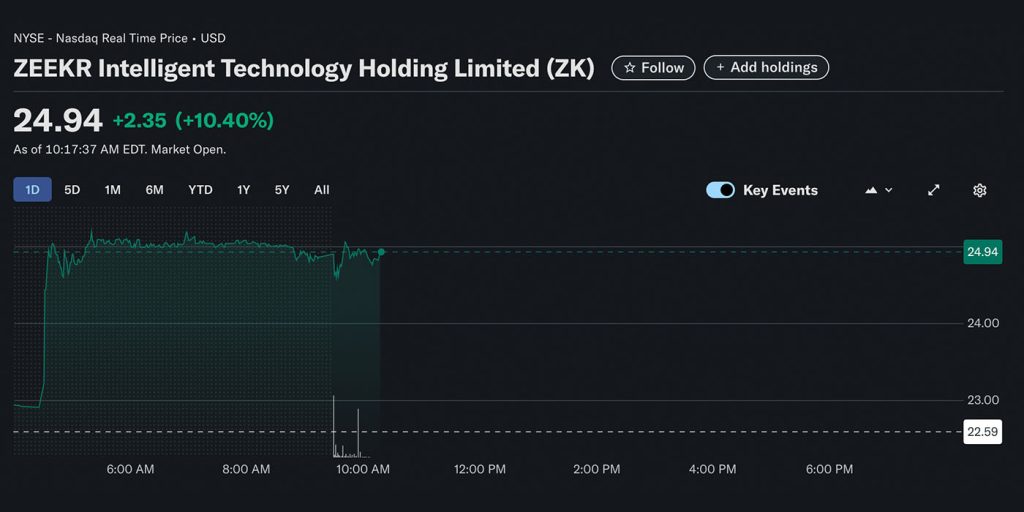The image size is (1024, 512).
Task: Toggle the Key Events switch
Action: pos(720,190)
